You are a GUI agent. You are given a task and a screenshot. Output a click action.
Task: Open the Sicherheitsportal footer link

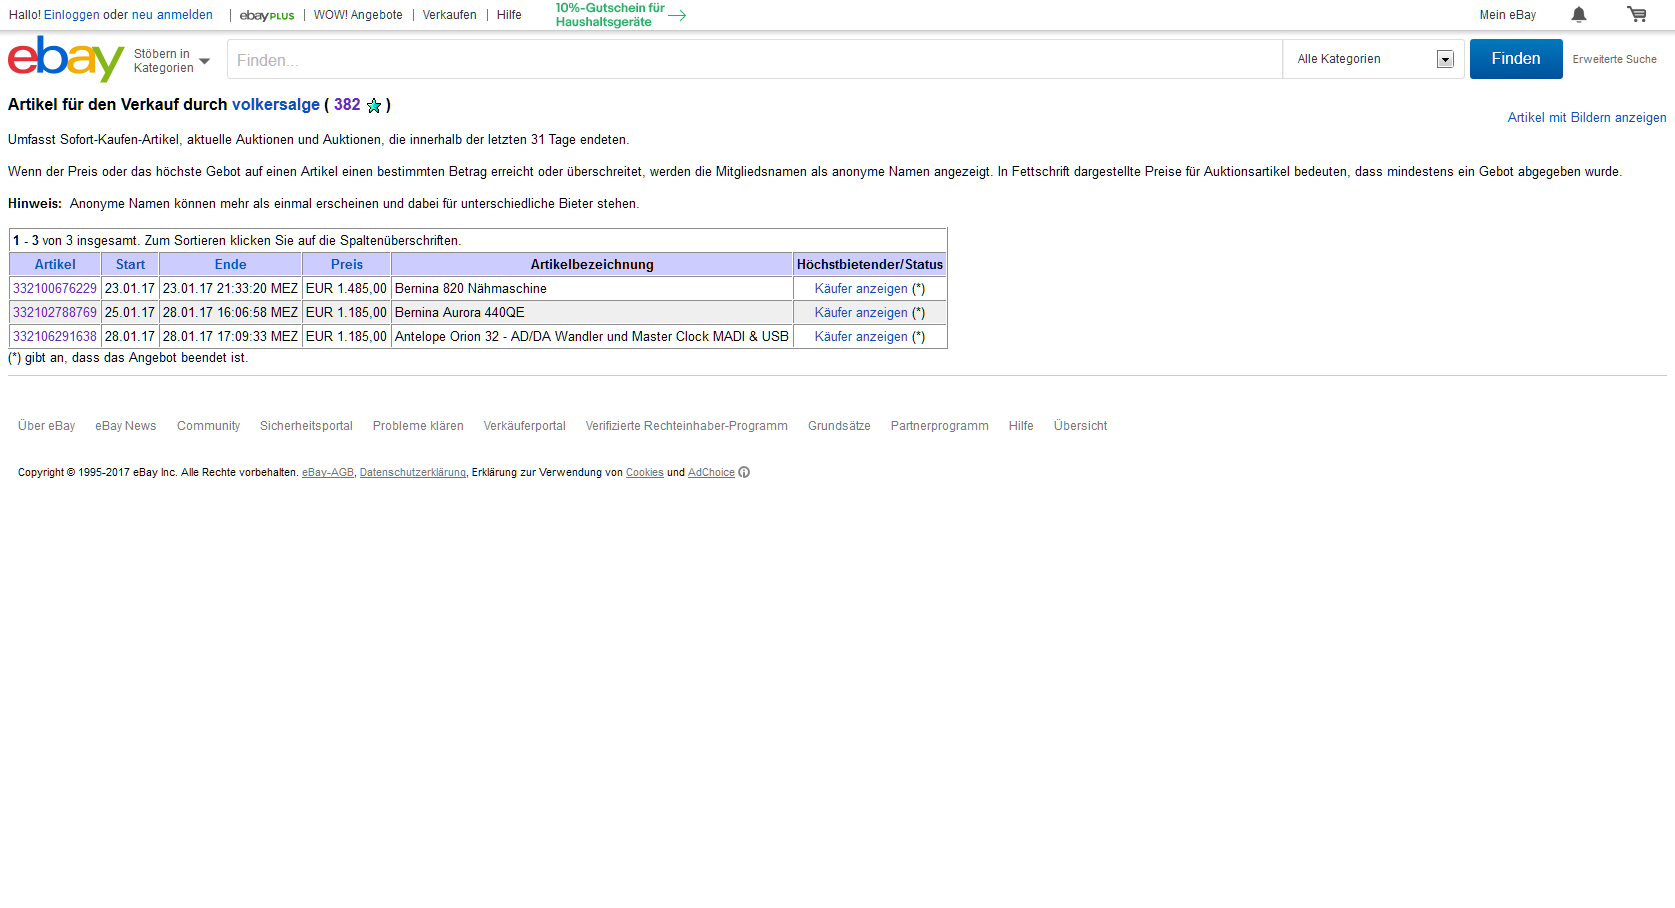pyautogui.click(x=306, y=426)
